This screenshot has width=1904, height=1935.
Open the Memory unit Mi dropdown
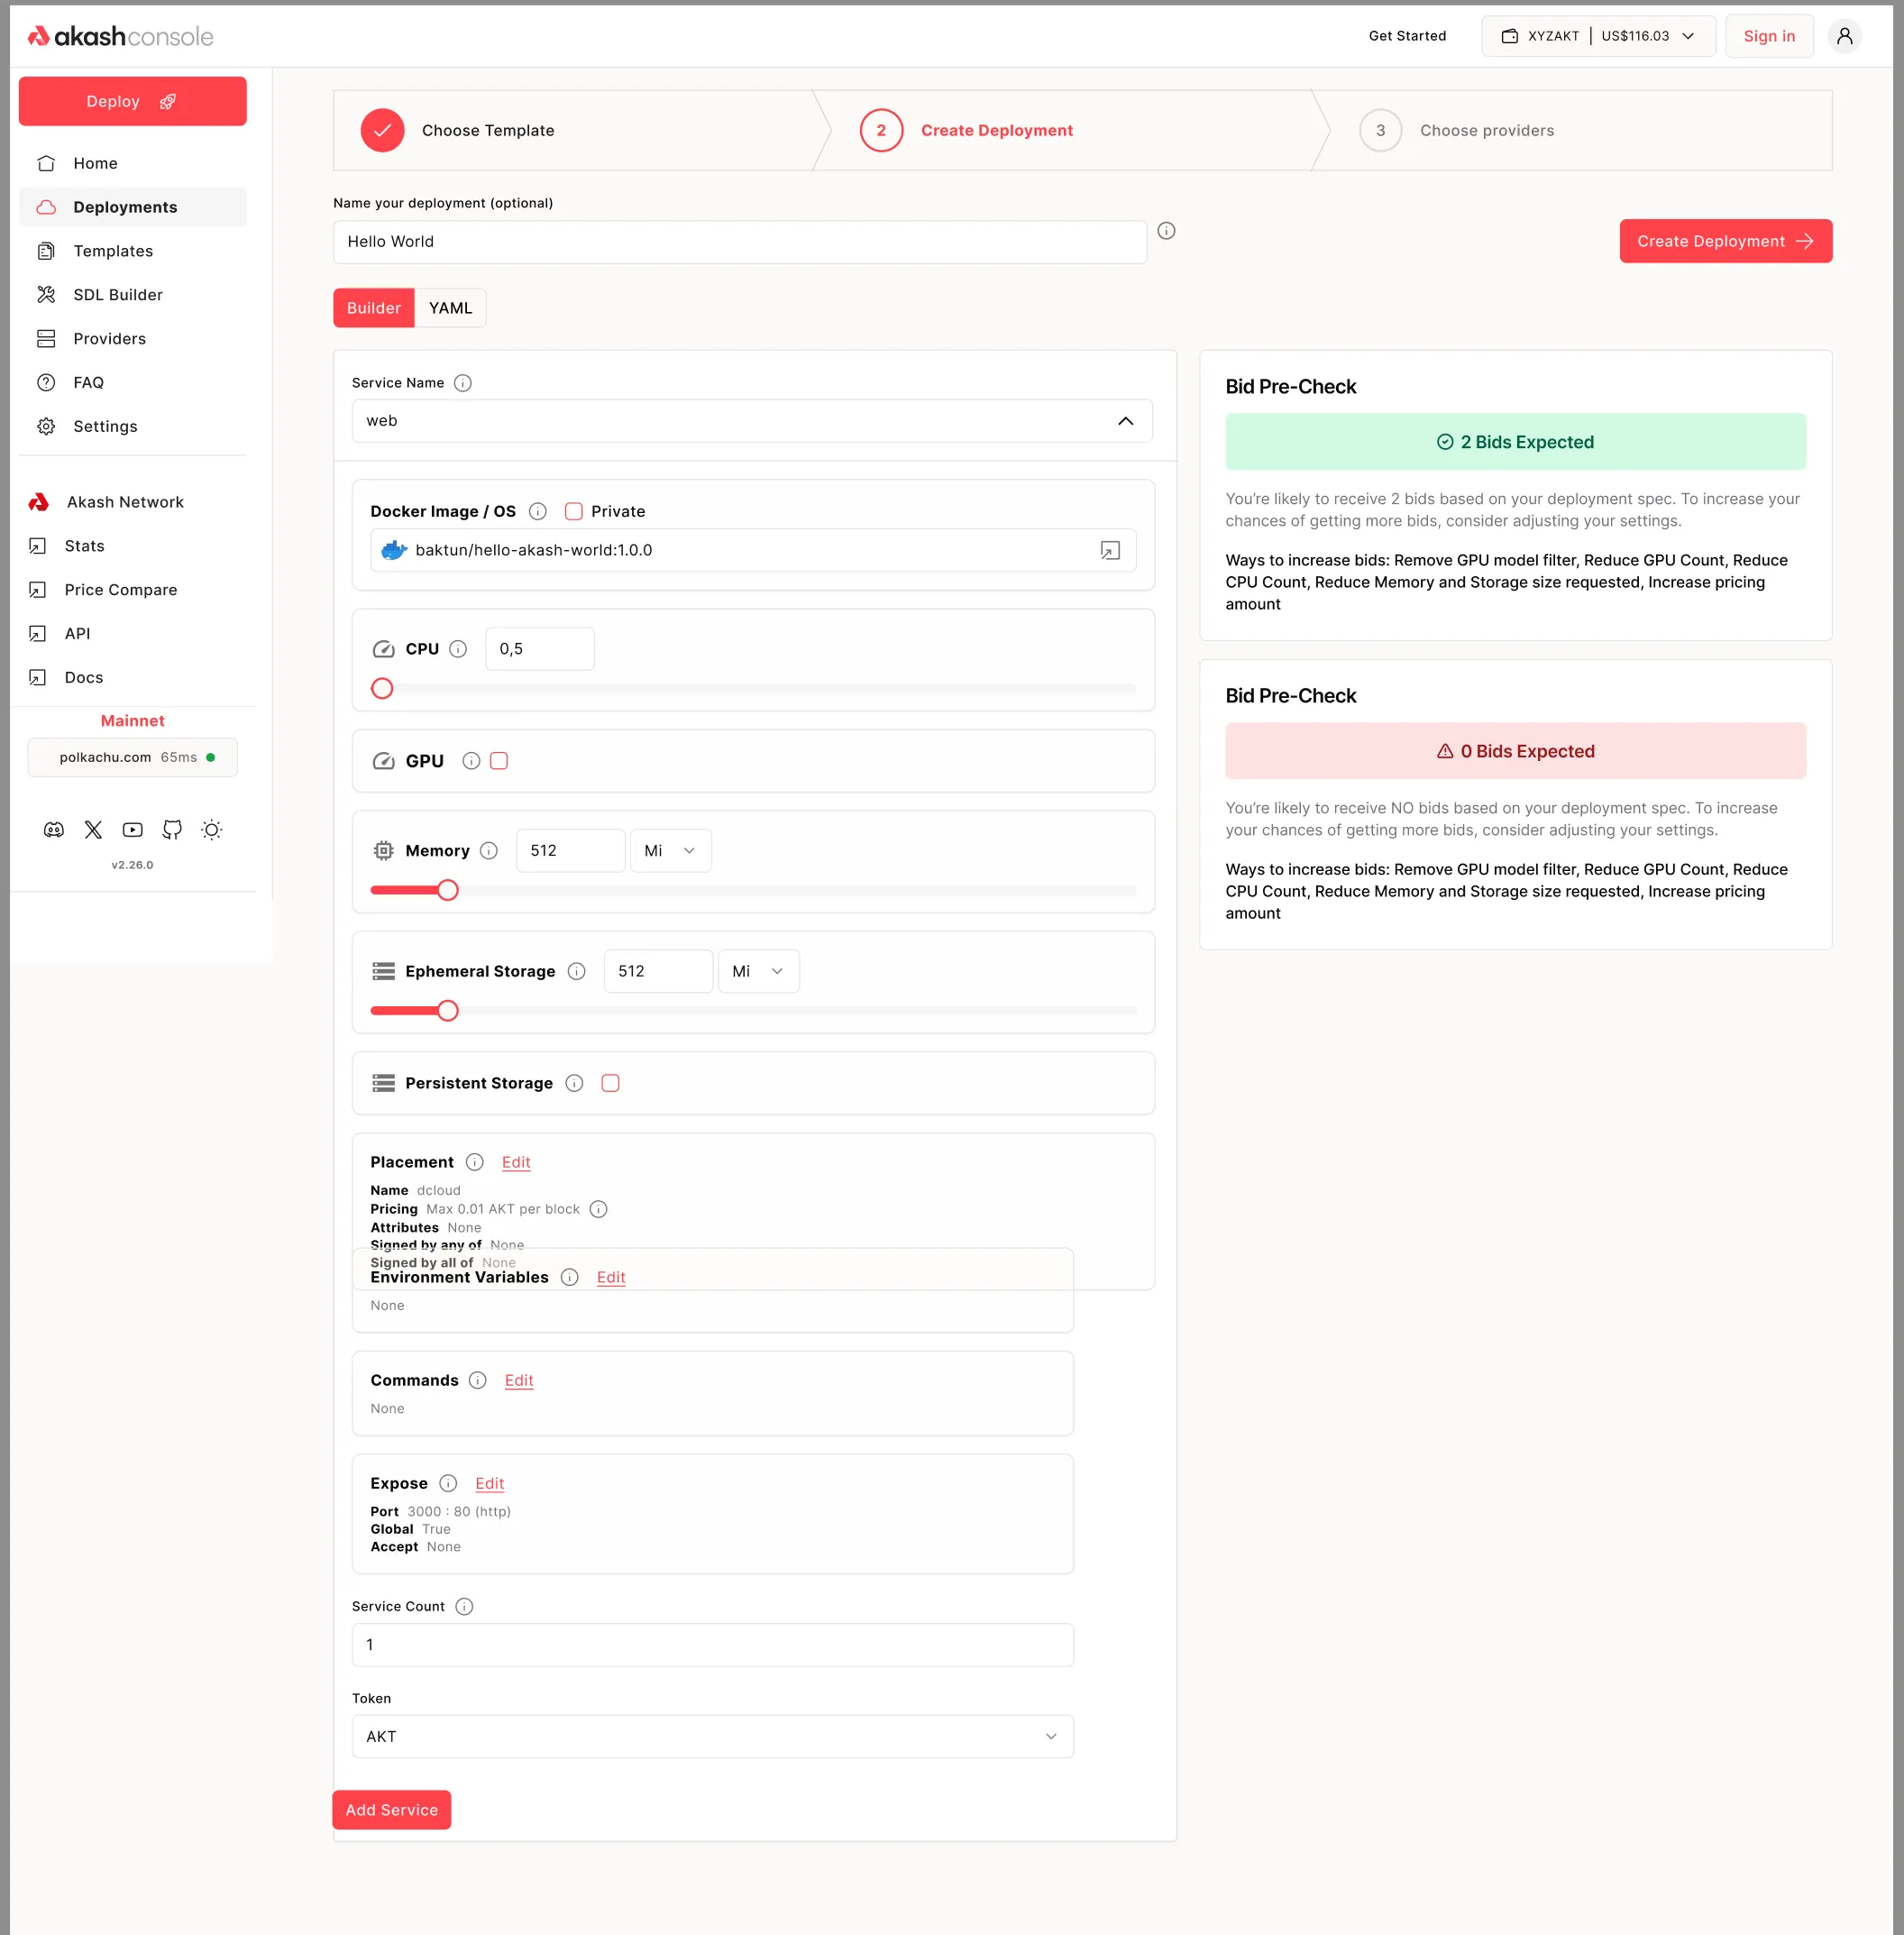670,851
